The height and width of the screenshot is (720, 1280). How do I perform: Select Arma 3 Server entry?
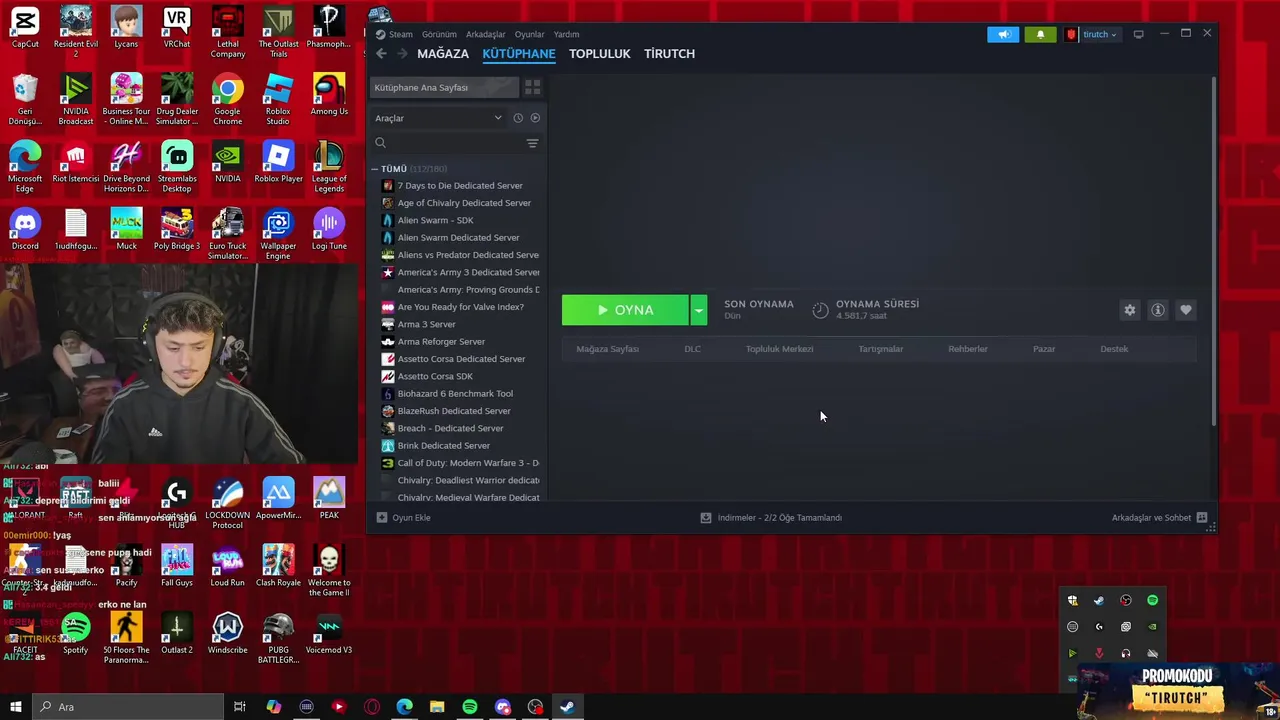[460, 324]
